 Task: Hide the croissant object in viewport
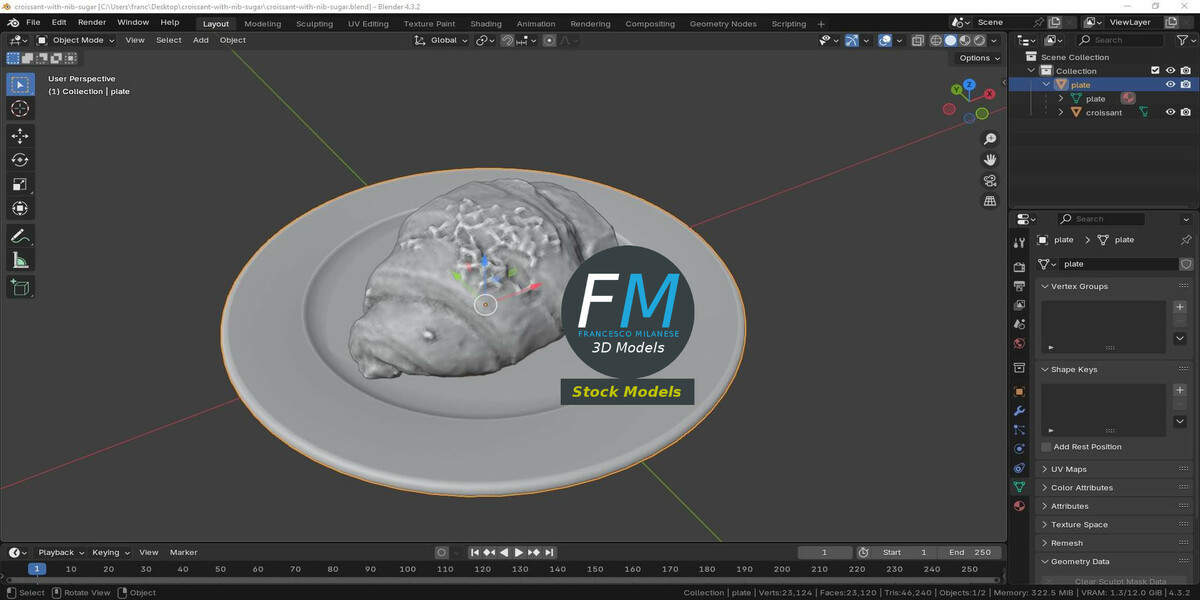click(1170, 113)
